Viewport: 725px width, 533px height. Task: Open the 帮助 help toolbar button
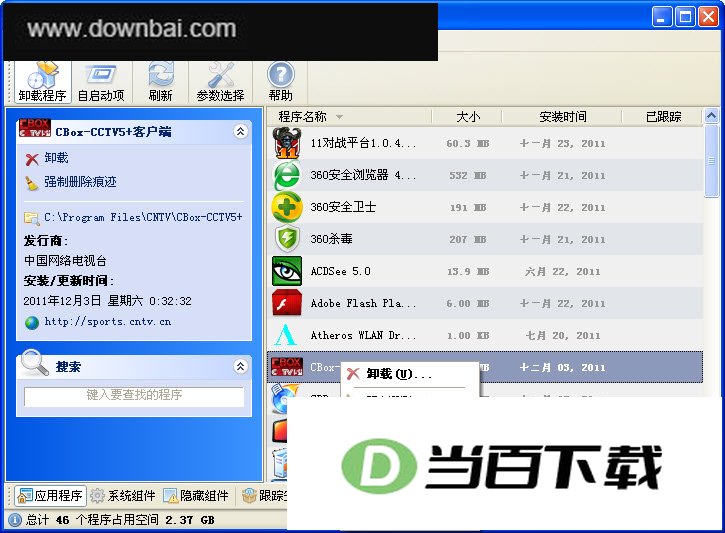tap(281, 82)
